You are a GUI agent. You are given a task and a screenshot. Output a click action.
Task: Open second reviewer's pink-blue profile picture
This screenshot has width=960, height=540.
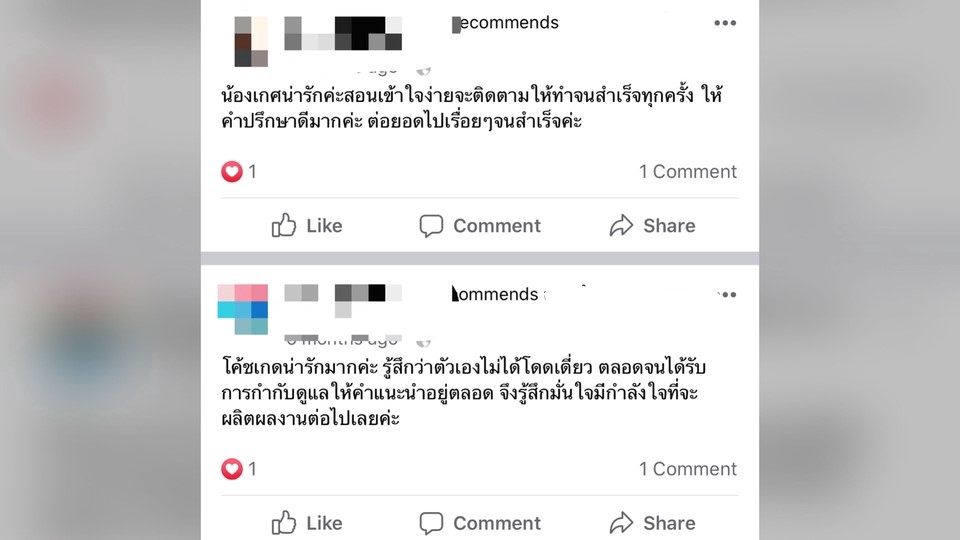(x=242, y=309)
